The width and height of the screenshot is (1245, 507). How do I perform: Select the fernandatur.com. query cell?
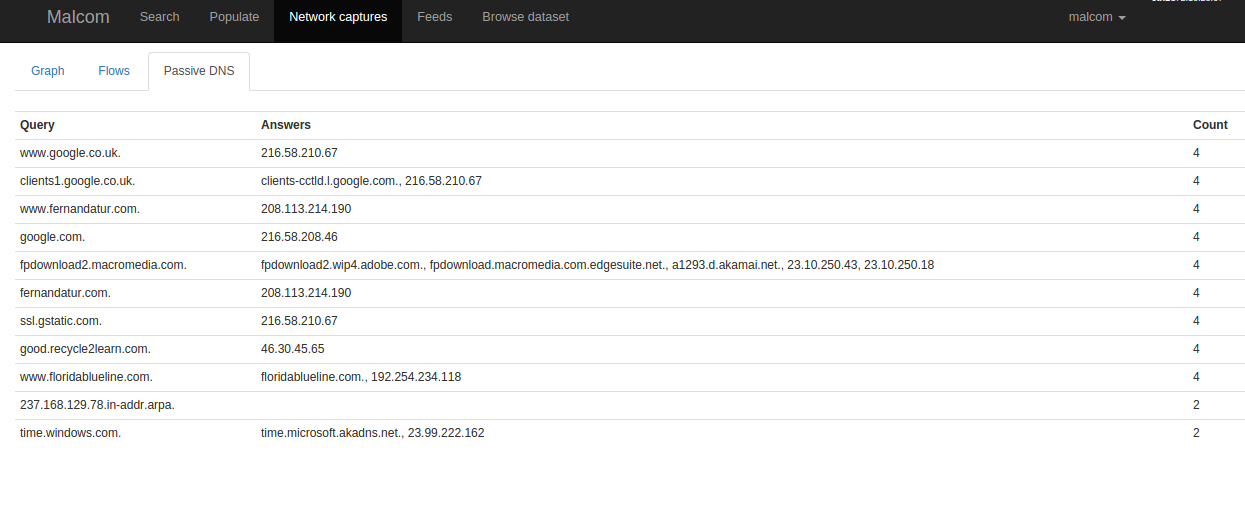pos(65,293)
